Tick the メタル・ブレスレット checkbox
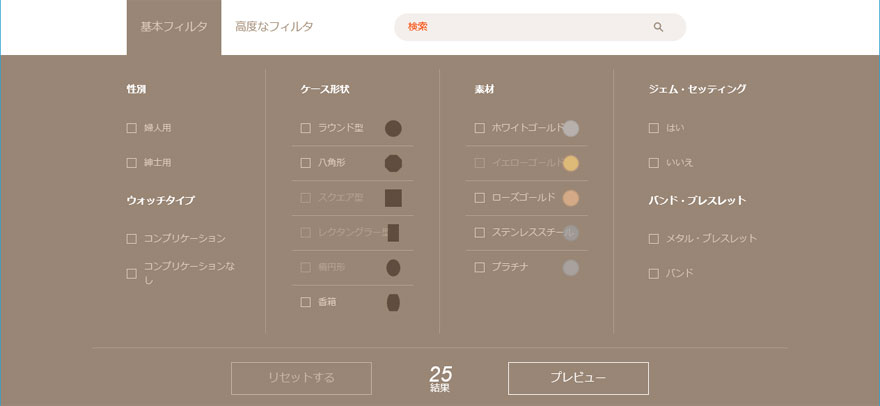Screen dimensions: 880x406 click(x=653, y=239)
